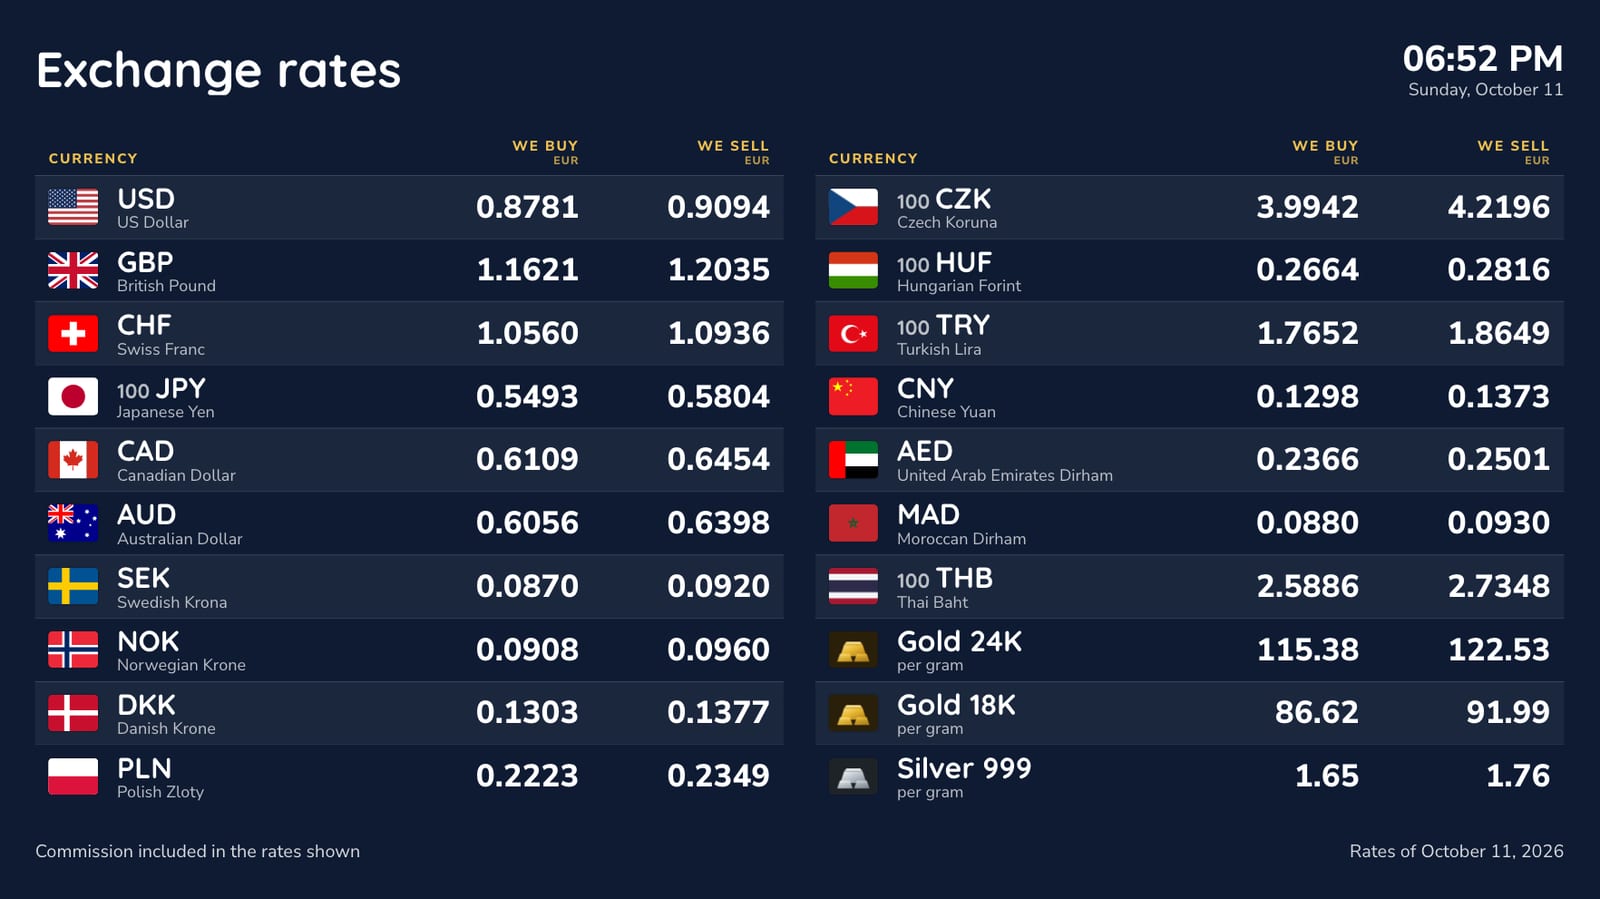Click the Swiss flag icon
1600x899 pixels.
click(x=73, y=334)
